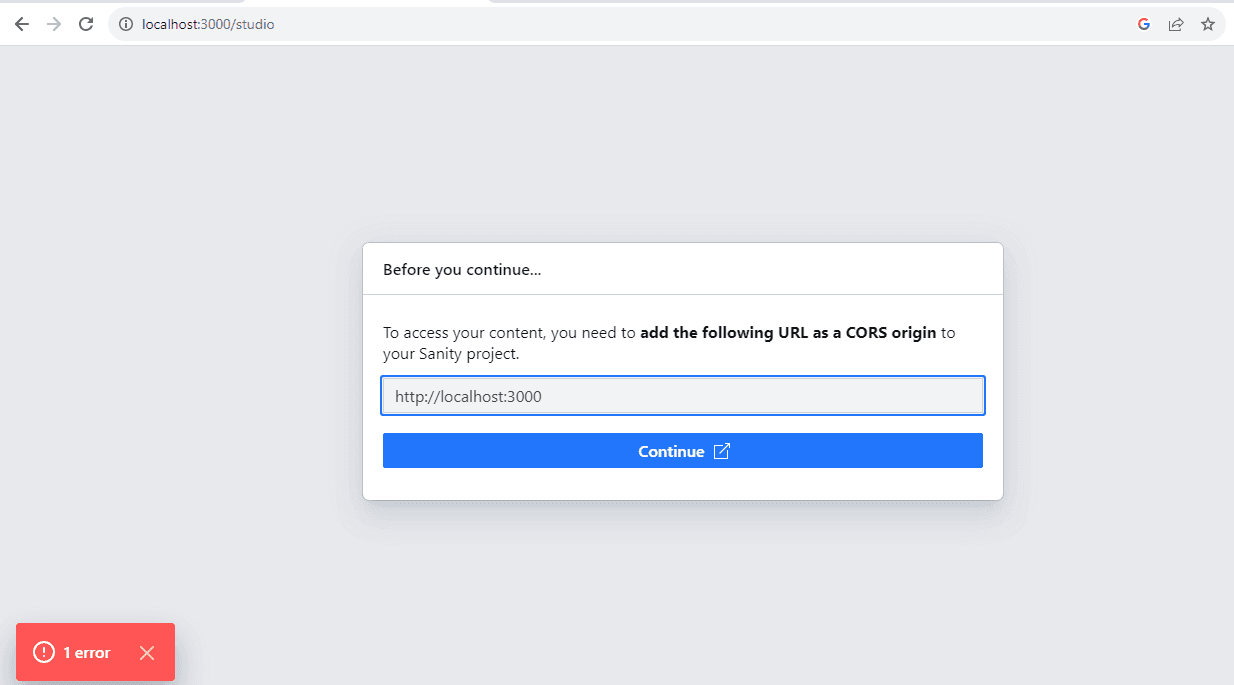The height and width of the screenshot is (685, 1234).
Task: Click external link icon on Continue button
Action: point(722,451)
